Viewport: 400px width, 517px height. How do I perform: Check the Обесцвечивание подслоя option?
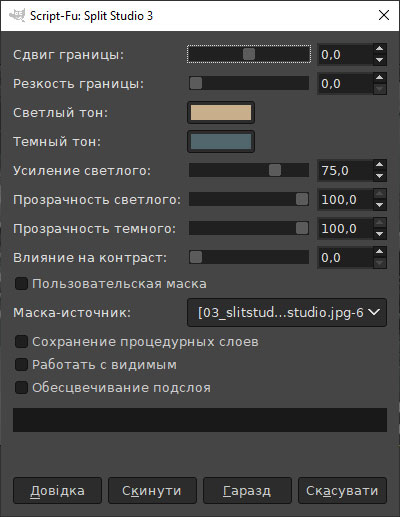pyautogui.click(x=21, y=388)
